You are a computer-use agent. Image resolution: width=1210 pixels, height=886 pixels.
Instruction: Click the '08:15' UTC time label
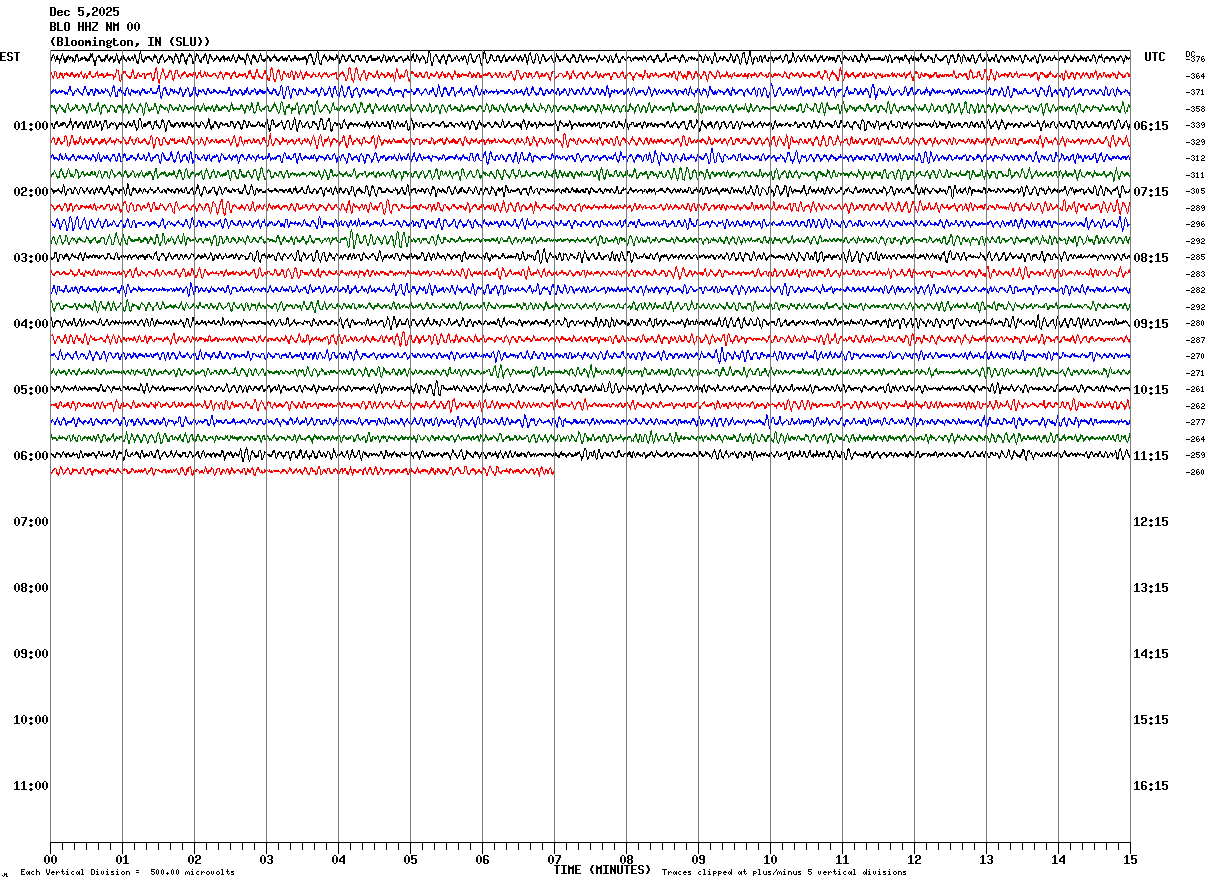pos(1151,258)
